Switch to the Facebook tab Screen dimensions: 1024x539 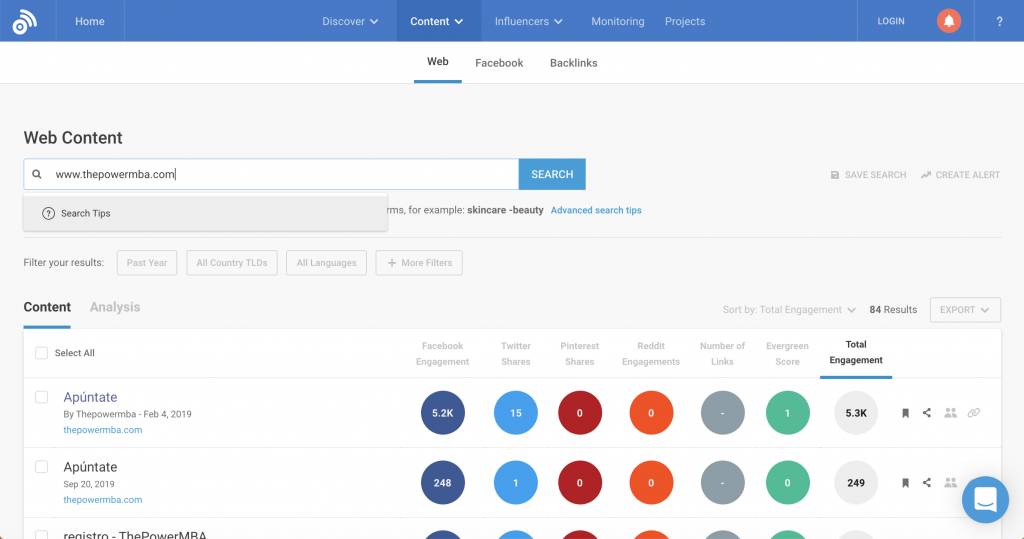tap(499, 63)
